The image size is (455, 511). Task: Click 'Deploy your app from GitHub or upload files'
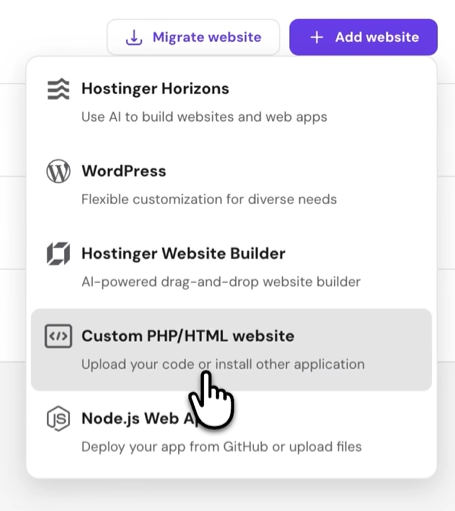coord(221,447)
